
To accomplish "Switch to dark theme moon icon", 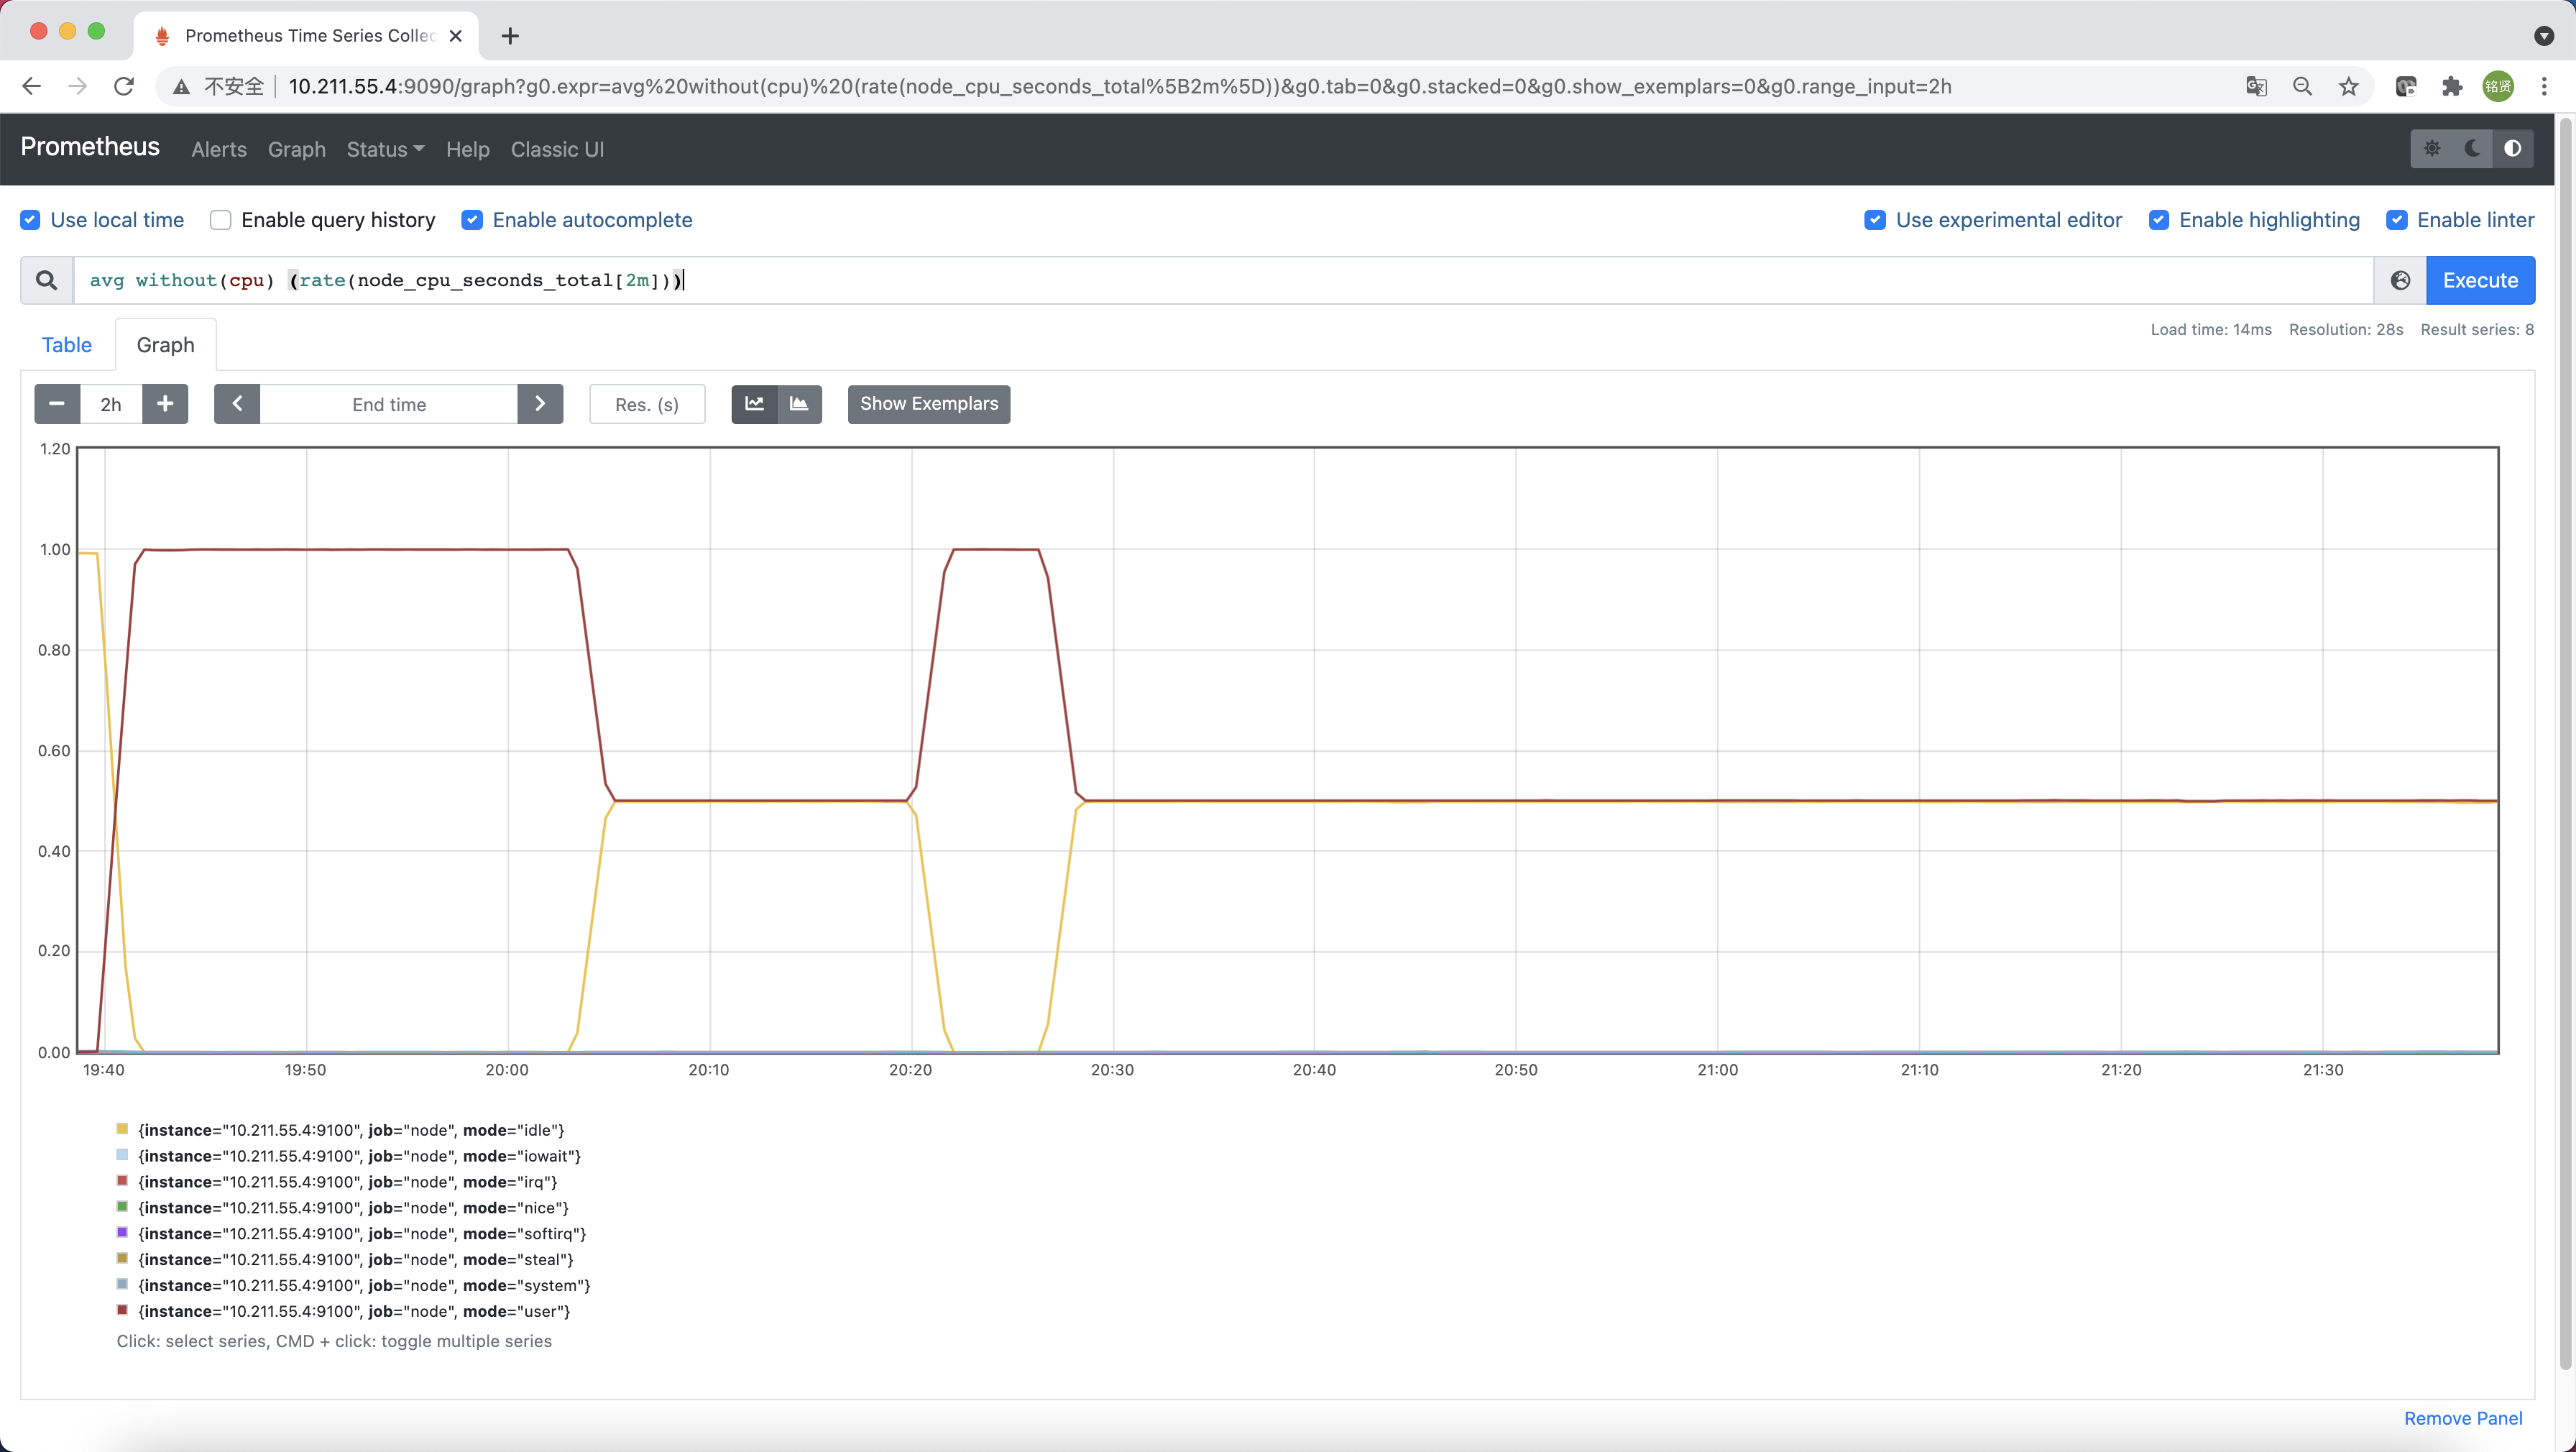I will coord(2472,149).
